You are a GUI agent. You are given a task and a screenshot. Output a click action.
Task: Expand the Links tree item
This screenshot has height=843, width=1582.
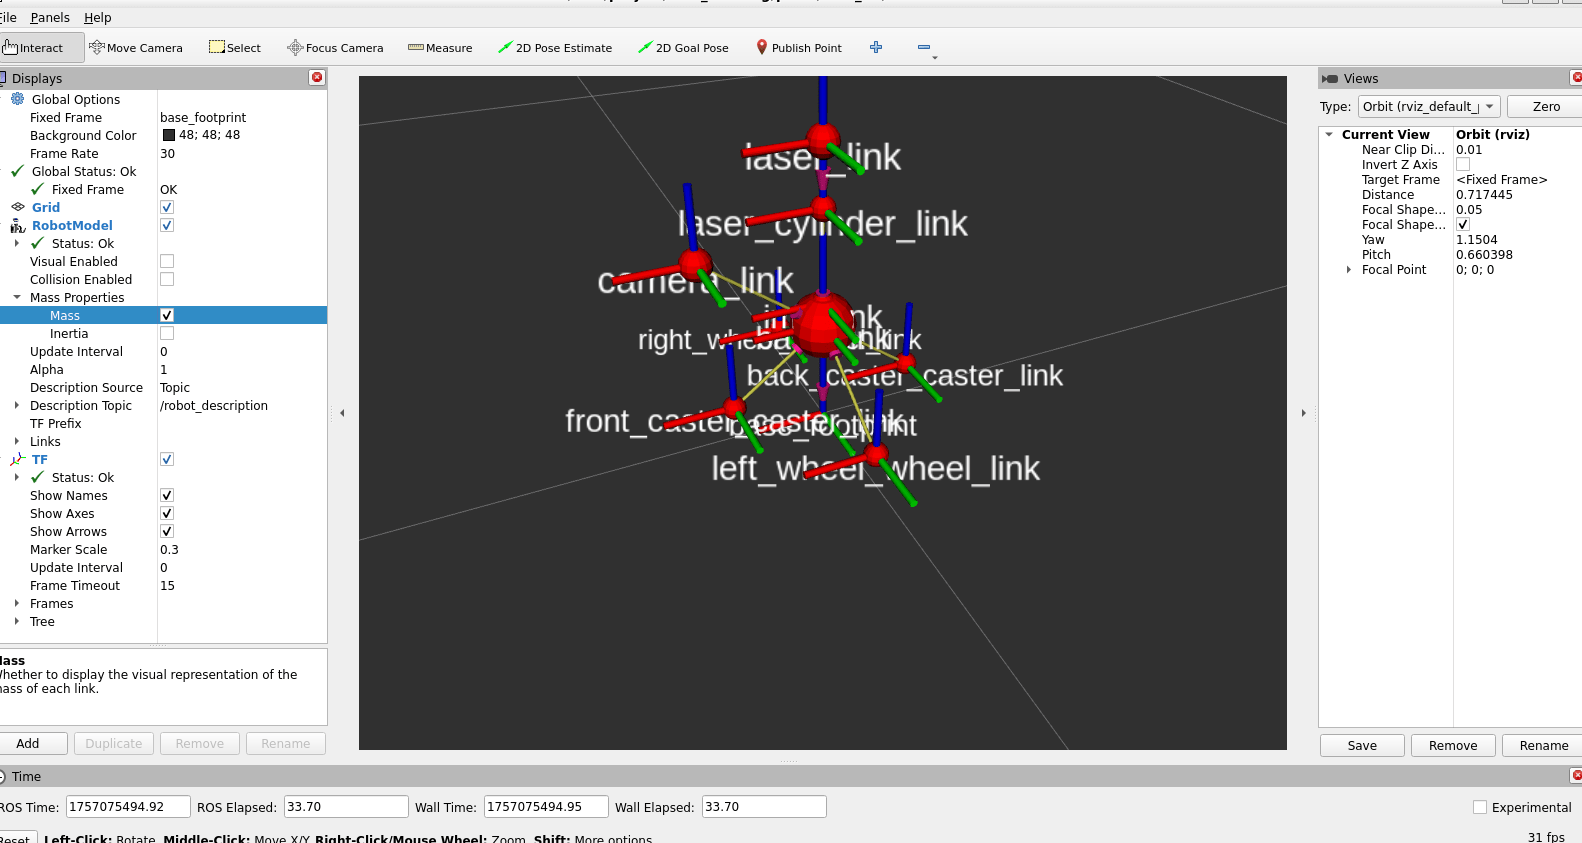[x=17, y=442]
